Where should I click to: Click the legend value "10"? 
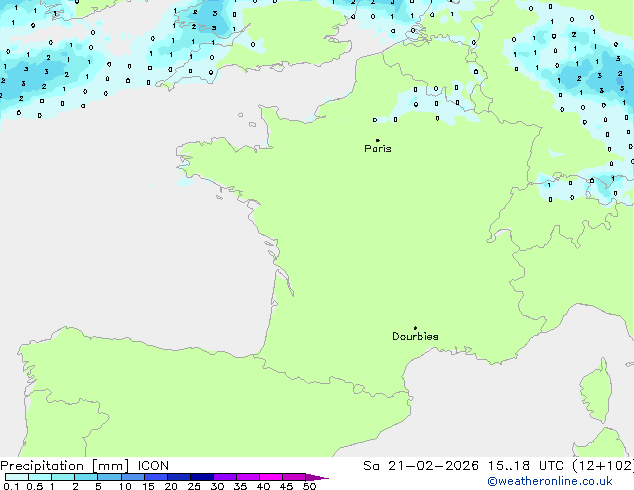pyautogui.click(x=125, y=486)
